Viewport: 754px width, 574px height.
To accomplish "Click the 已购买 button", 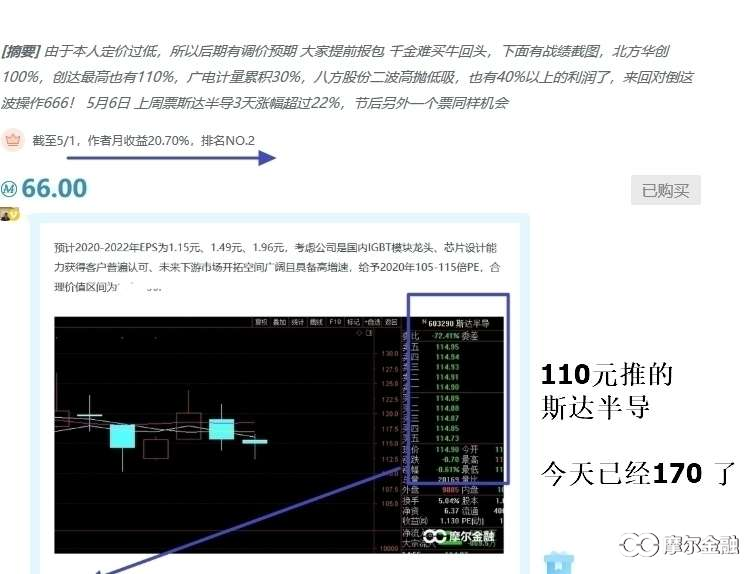I will (665, 190).
